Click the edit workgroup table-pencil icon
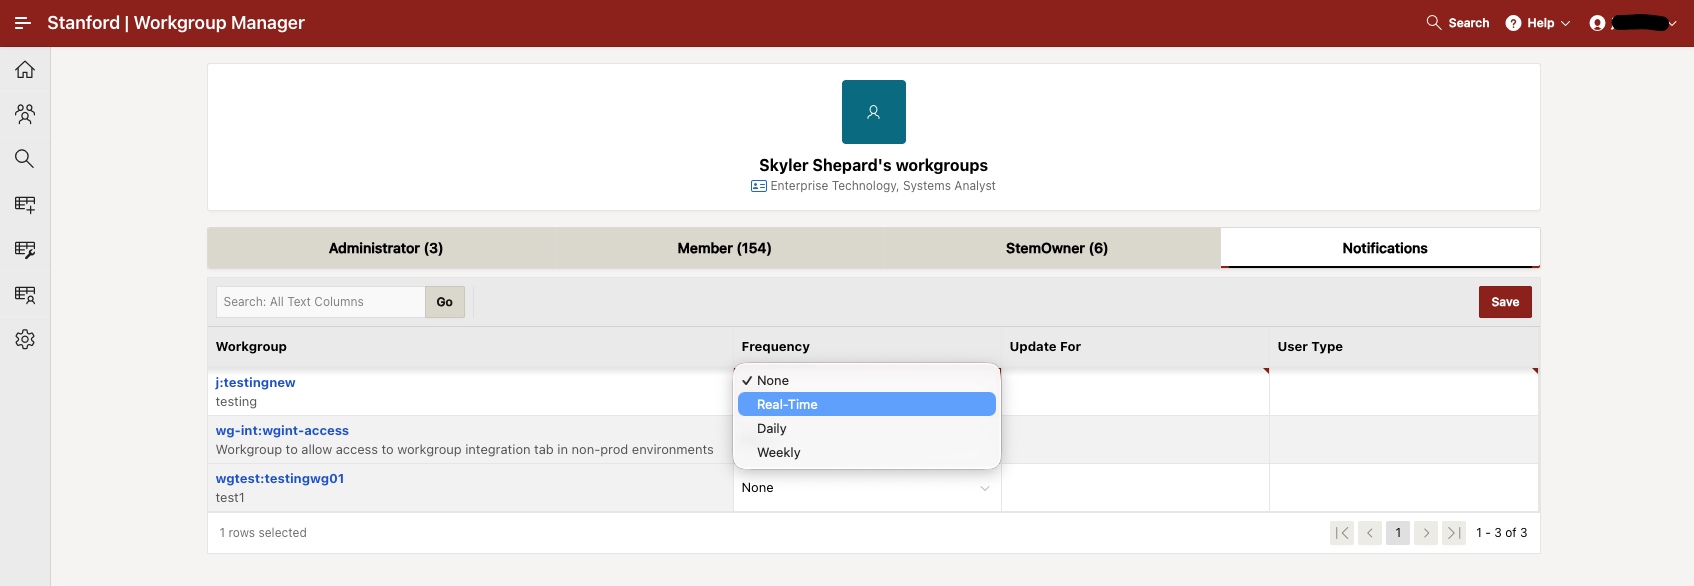Screen dimensions: 1694x586 click(25, 249)
